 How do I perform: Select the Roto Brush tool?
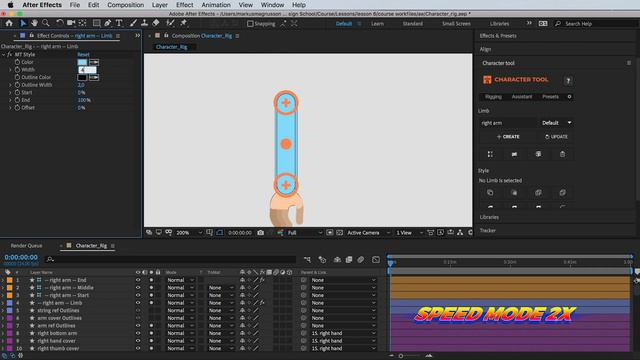click(170, 23)
